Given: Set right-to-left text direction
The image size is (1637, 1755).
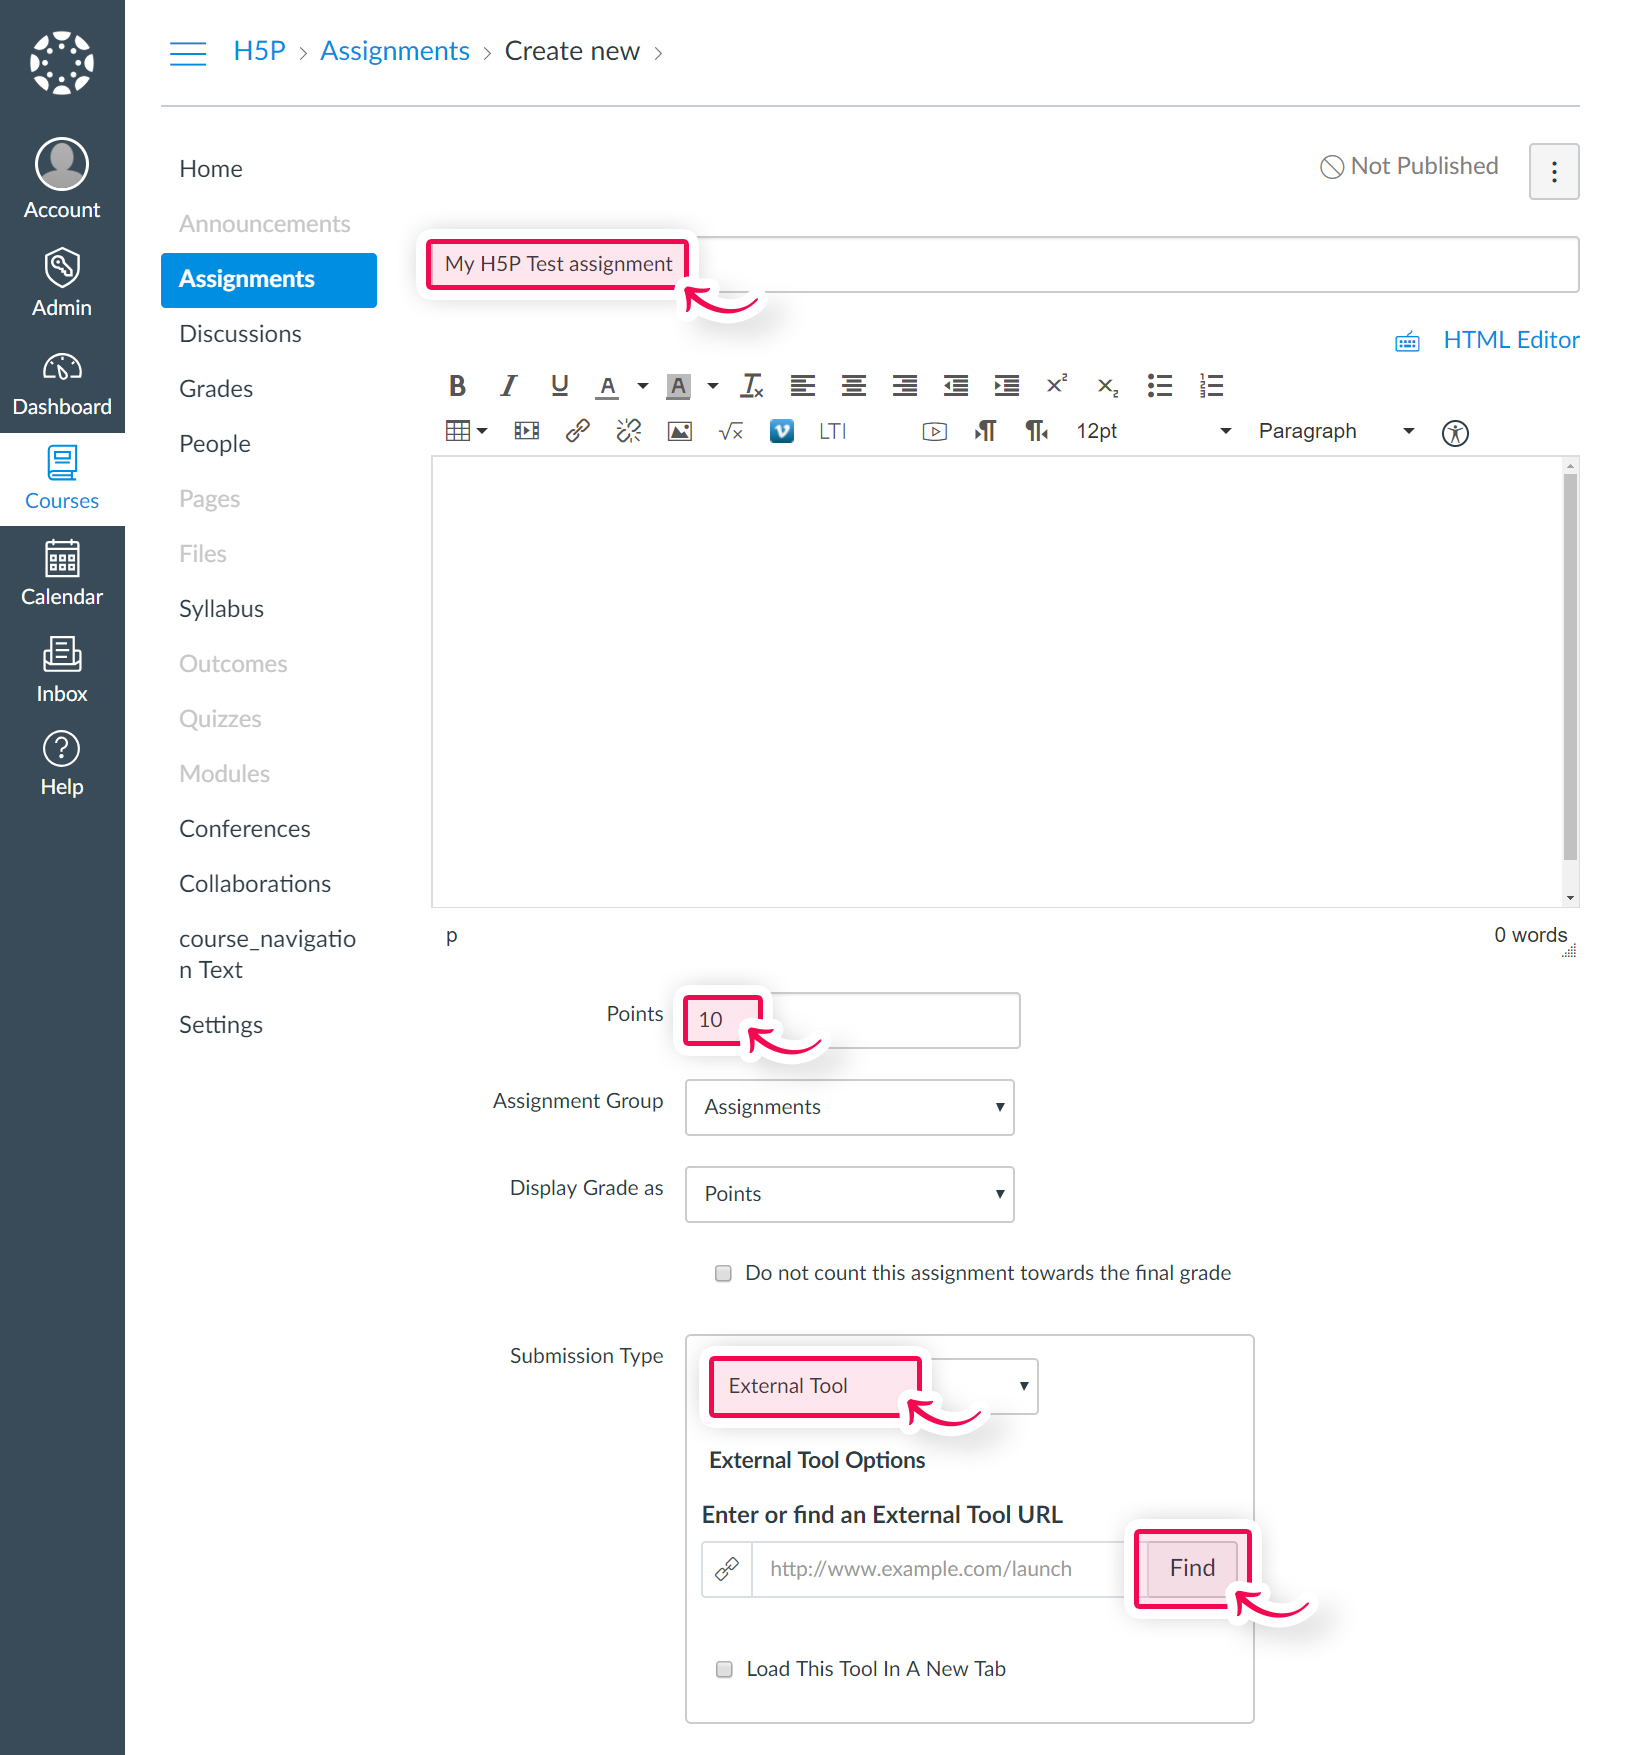Looking at the screenshot, I should 1037,431.
